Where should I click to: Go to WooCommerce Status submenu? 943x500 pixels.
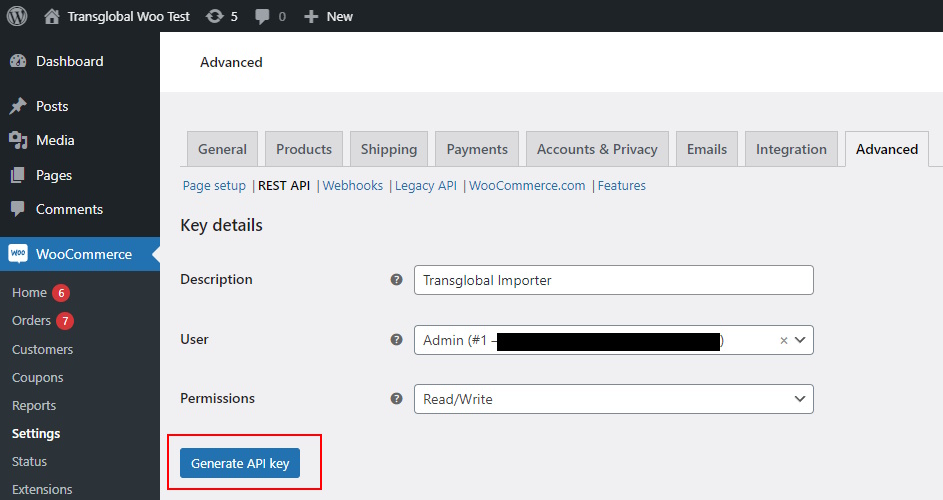[x=29, y=461]
